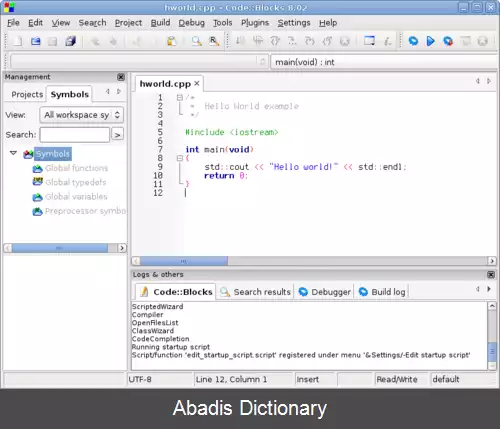500x429 pixels.
Task: Select Global typedefs in the tree
Action: click(76, 182)
